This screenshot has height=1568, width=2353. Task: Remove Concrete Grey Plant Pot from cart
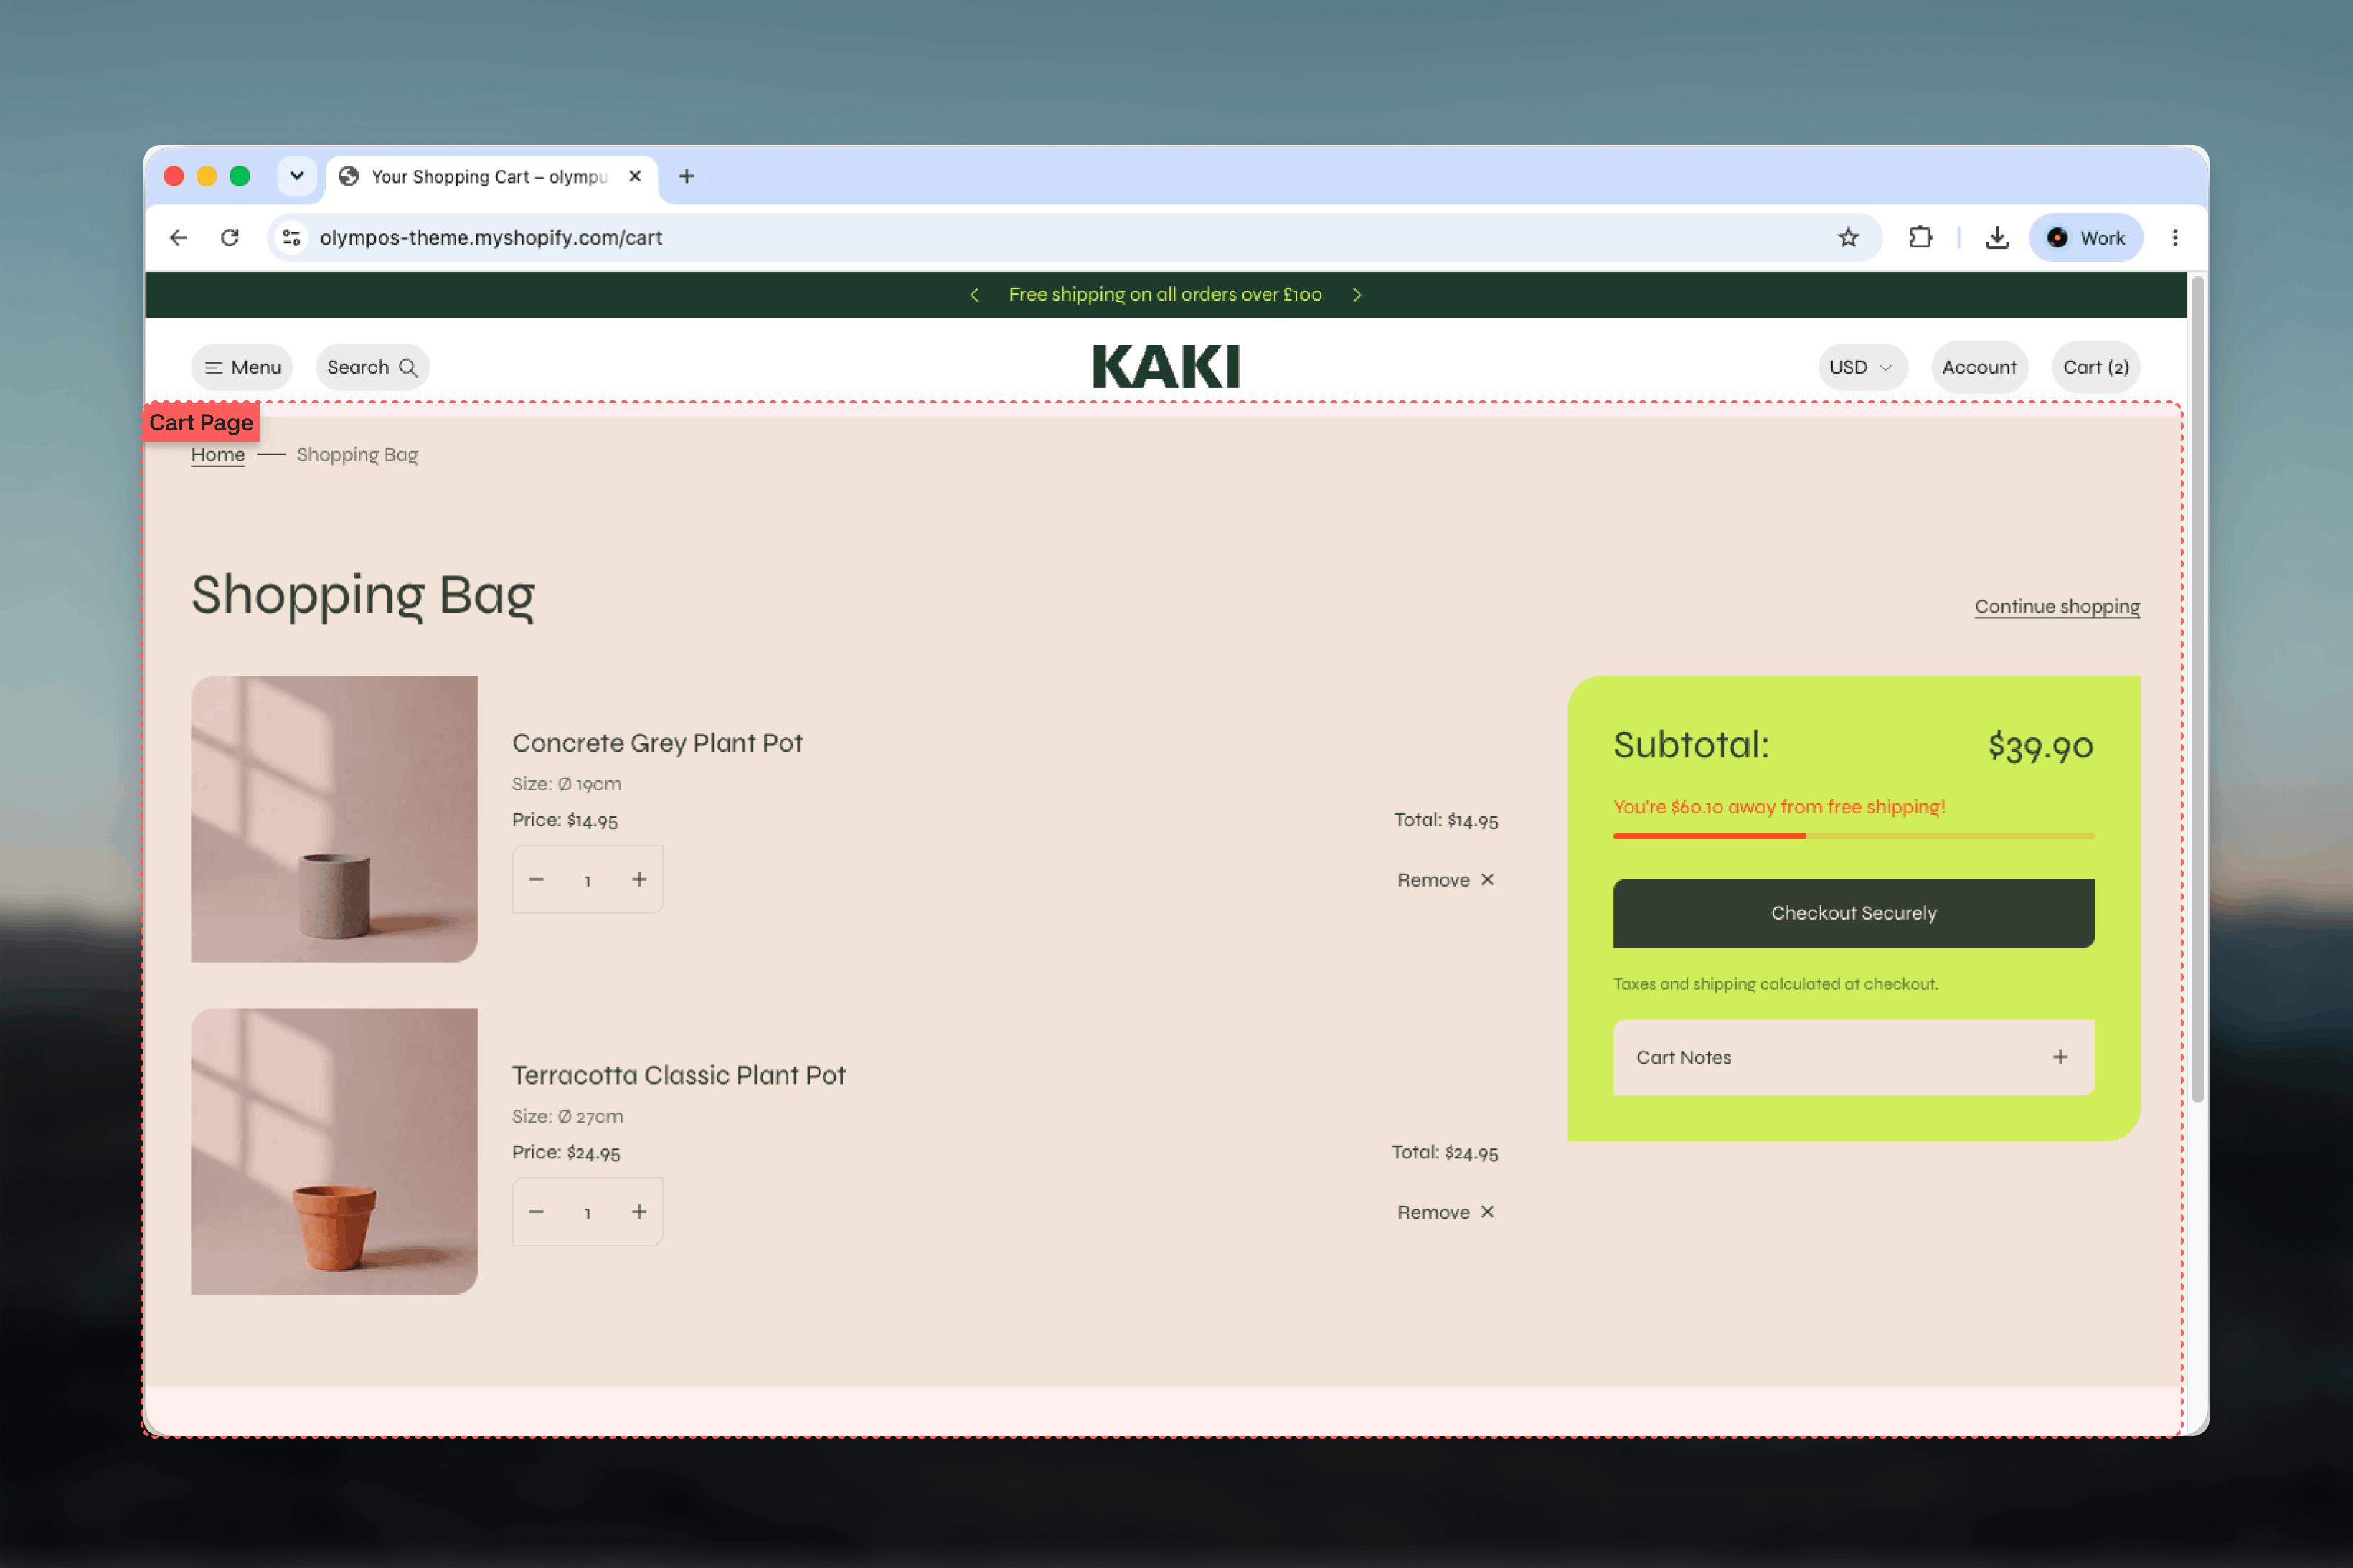tap(1446, 880)
